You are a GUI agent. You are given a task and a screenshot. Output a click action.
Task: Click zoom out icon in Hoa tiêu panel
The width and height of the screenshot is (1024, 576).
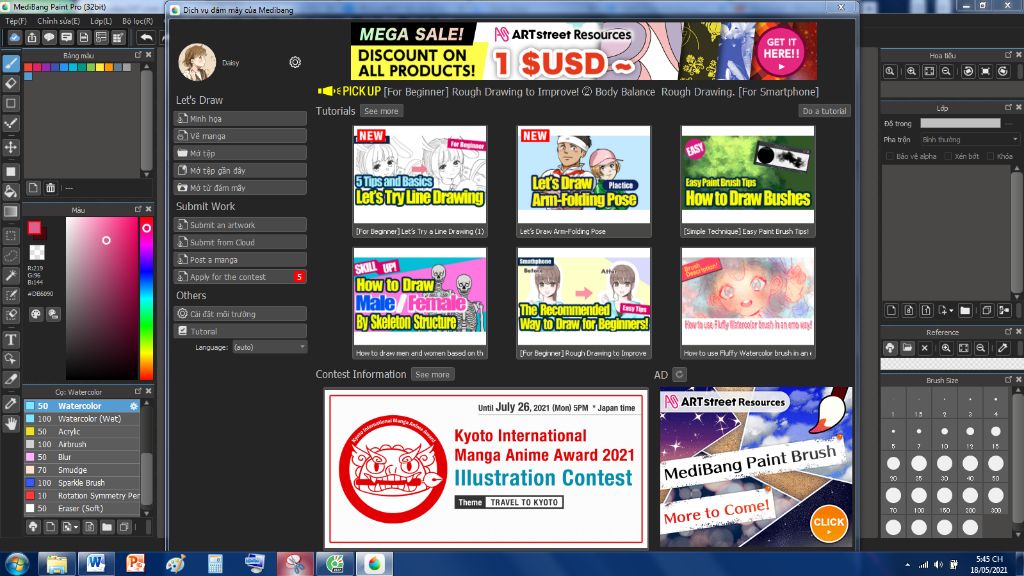coord(946,71)
